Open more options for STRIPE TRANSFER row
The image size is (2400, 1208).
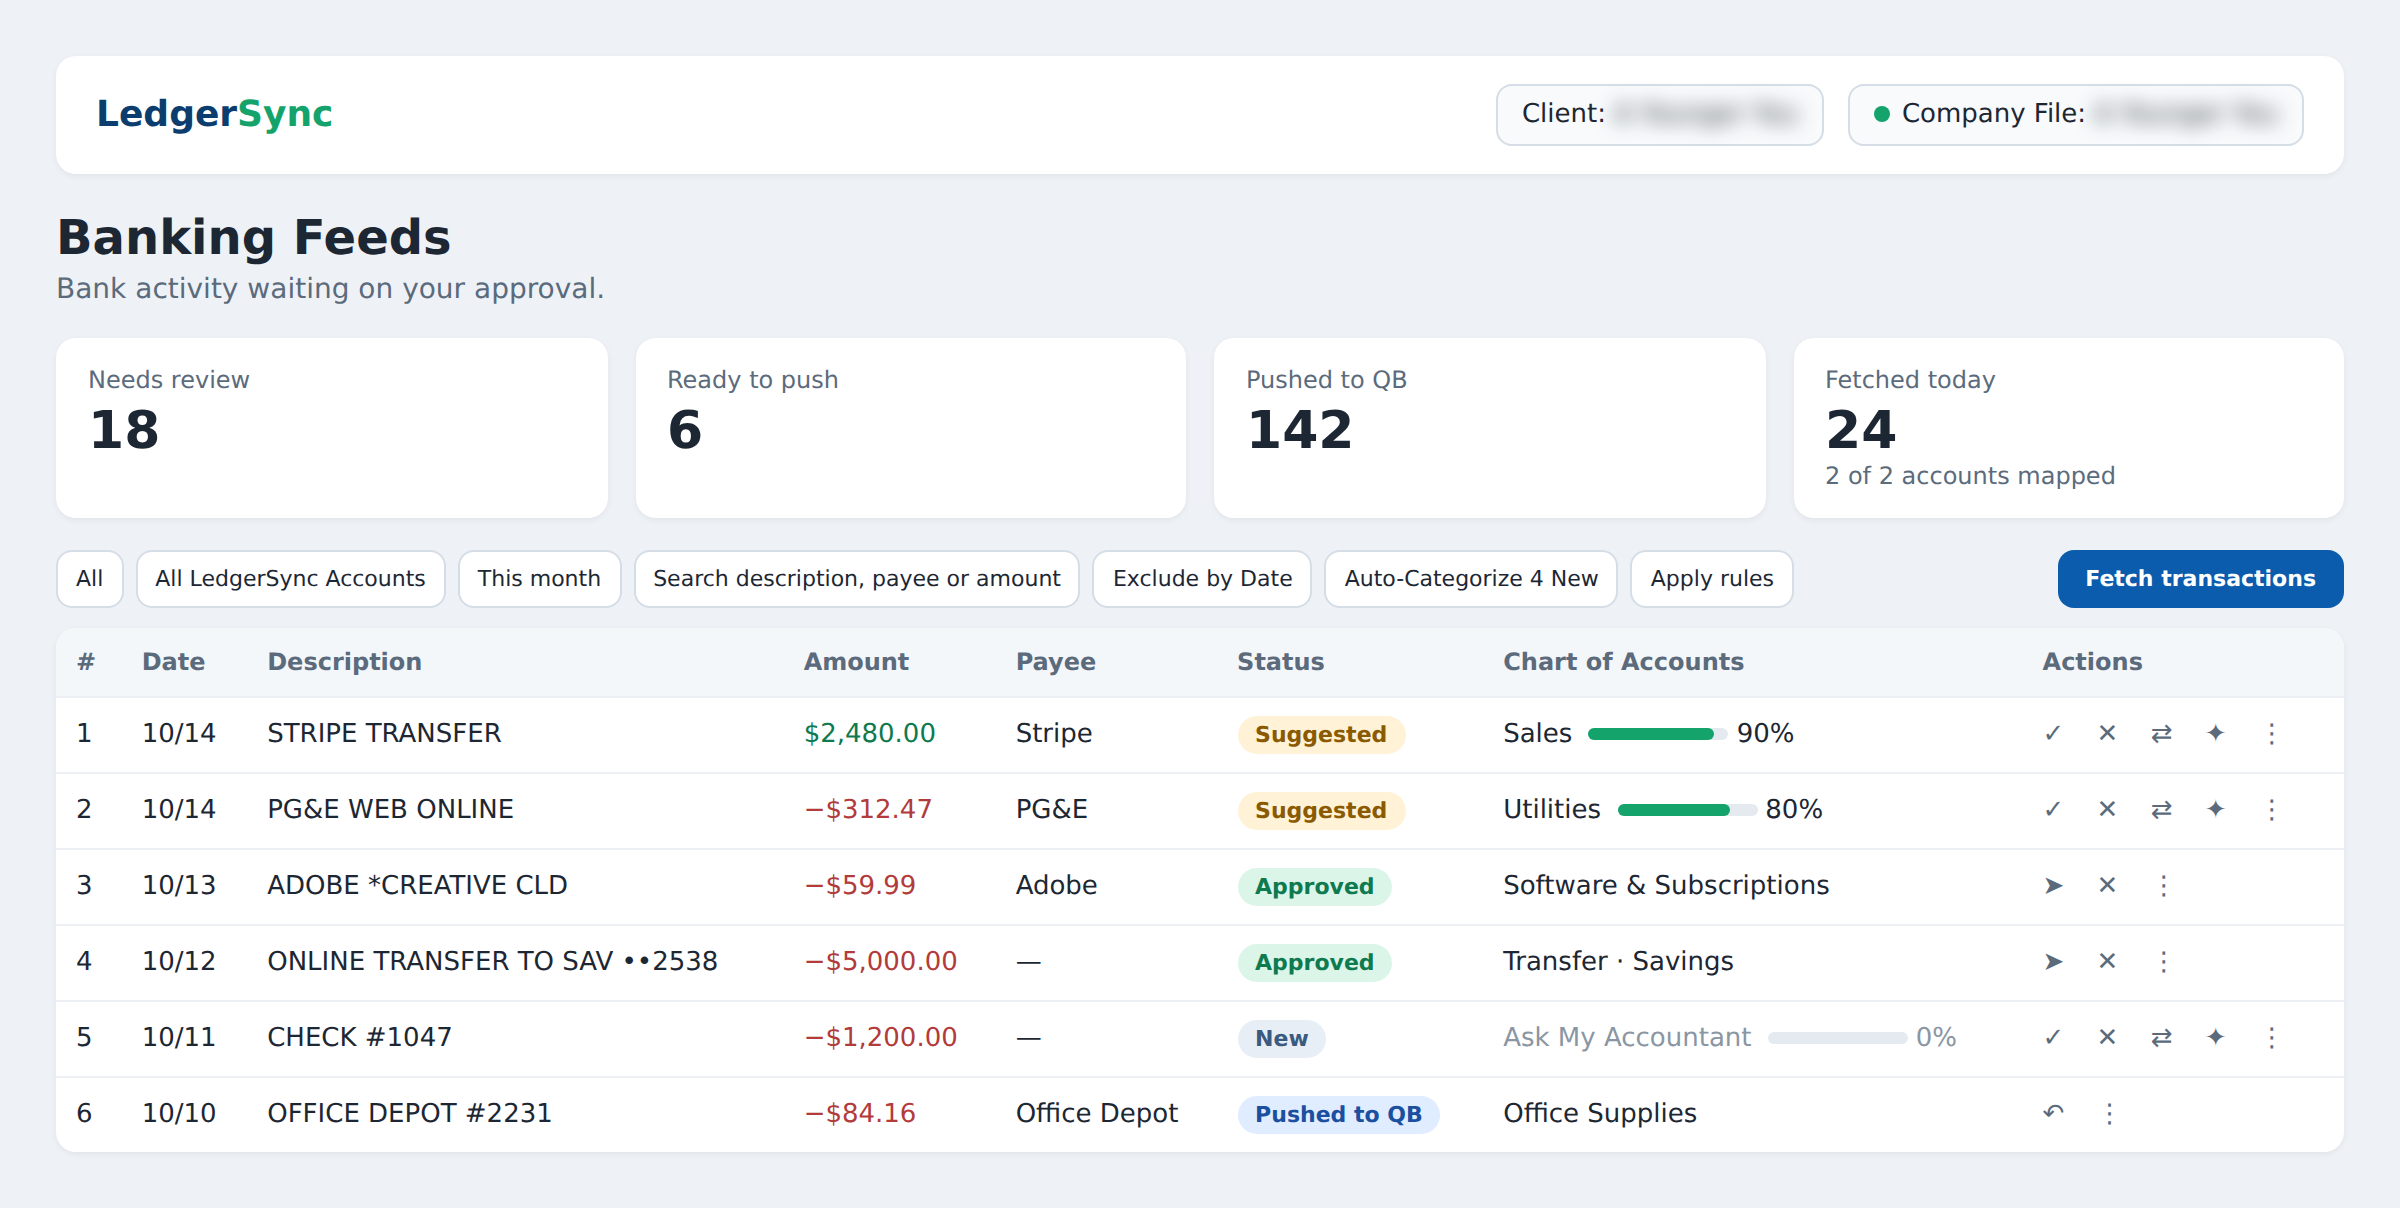click(2271, 733)
